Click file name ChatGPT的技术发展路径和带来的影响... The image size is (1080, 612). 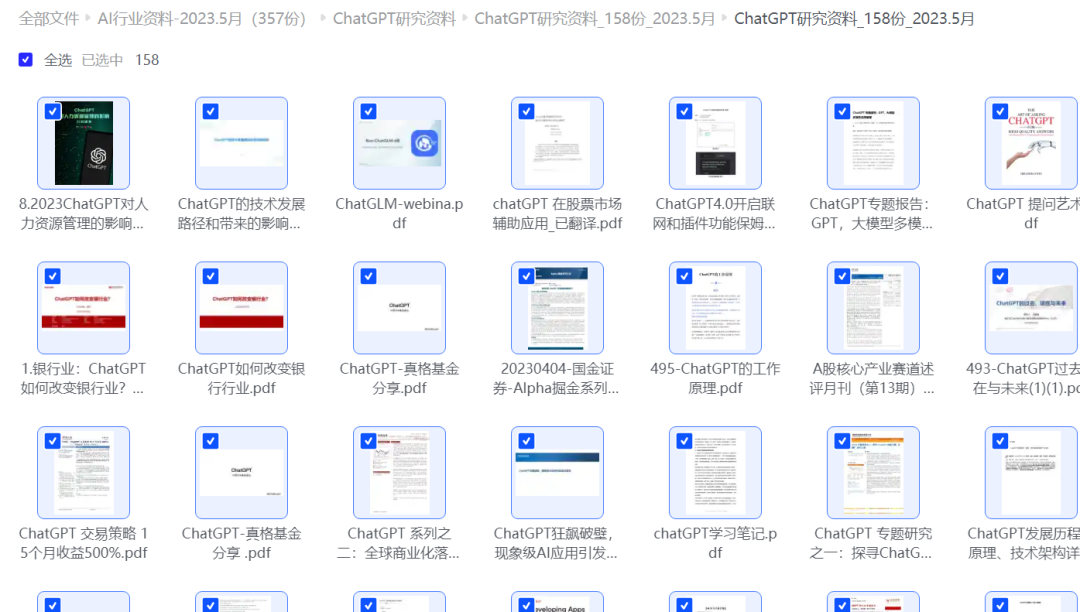click(x=241, y=213)
